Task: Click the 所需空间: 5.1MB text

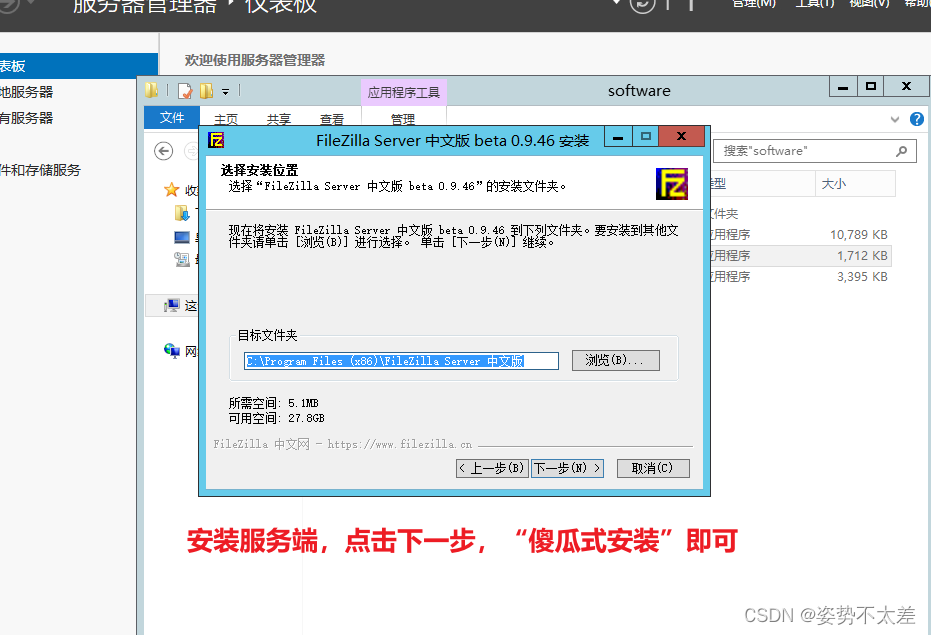Action: click(274, 403)
